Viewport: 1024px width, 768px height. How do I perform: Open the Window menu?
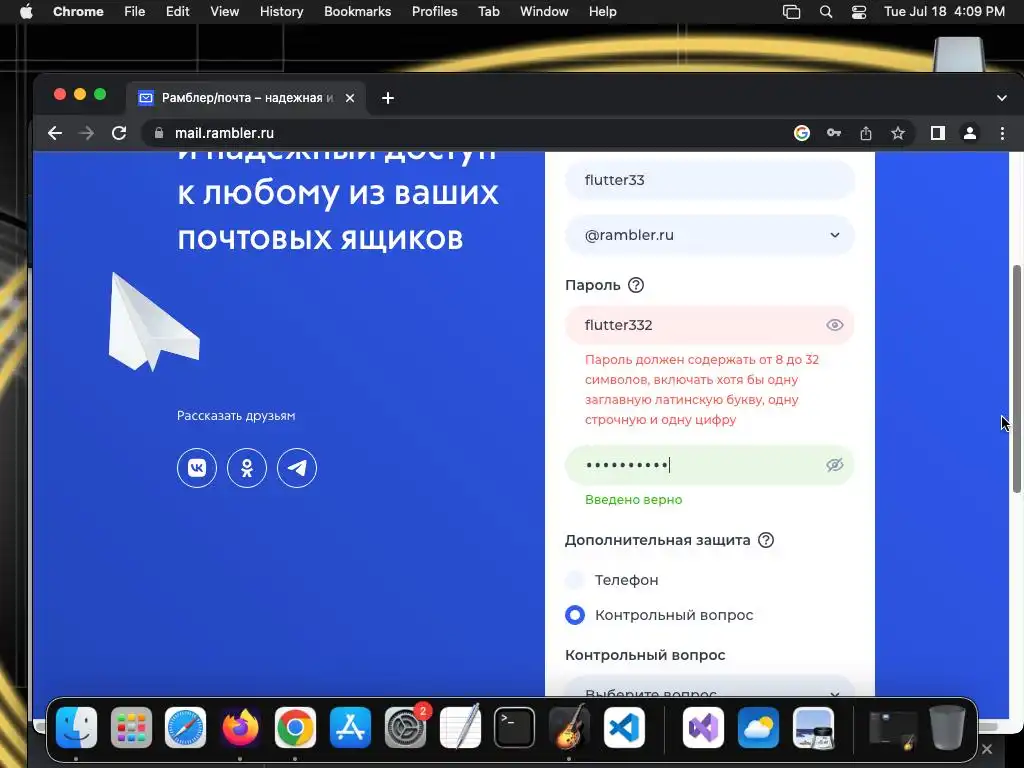coord(544,12)
